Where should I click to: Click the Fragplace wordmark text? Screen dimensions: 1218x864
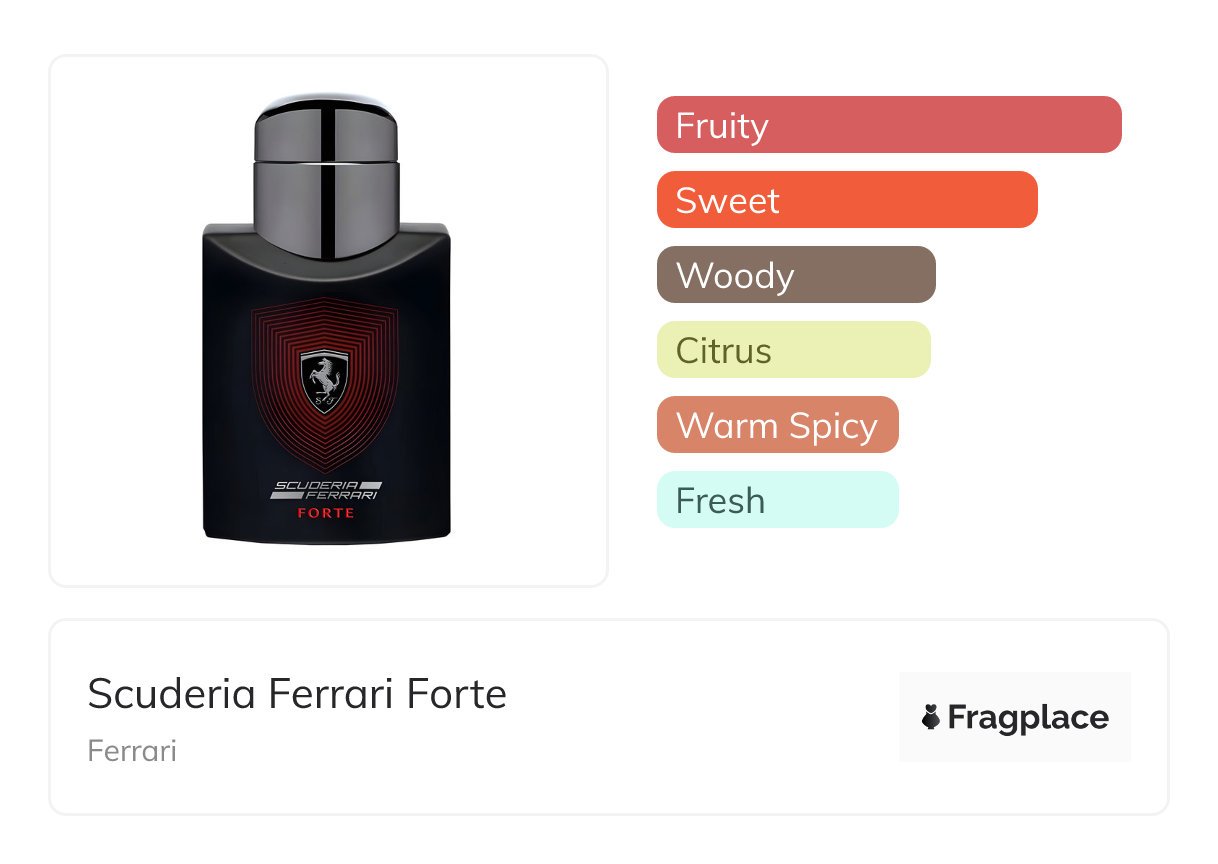click(x=1028, y=718)
